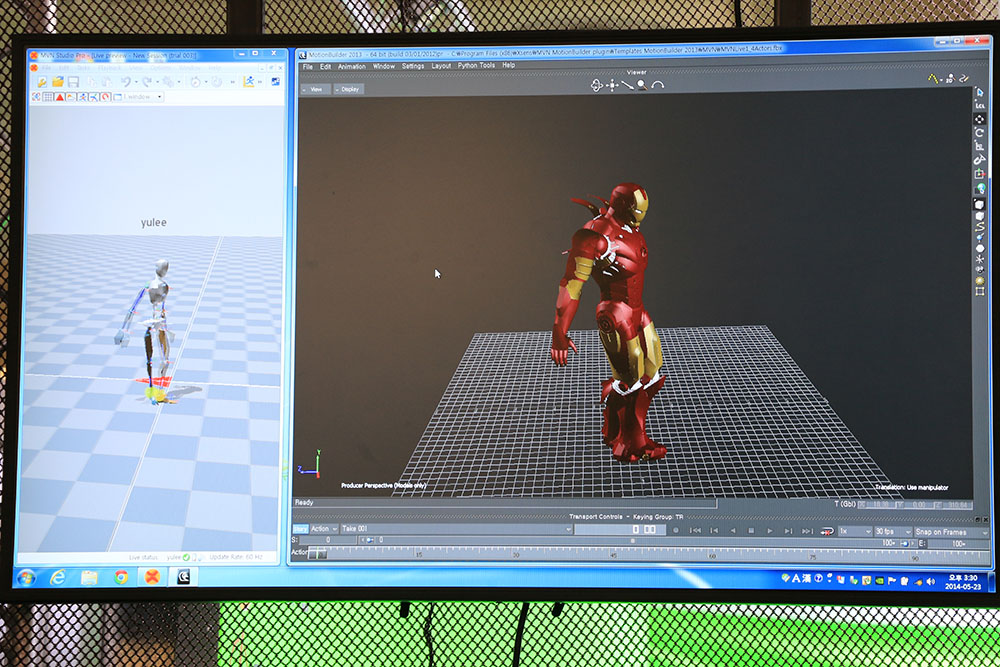The image size is (1000, 667).
Task: Open the Animation menu
Action: tap(351, 66)
